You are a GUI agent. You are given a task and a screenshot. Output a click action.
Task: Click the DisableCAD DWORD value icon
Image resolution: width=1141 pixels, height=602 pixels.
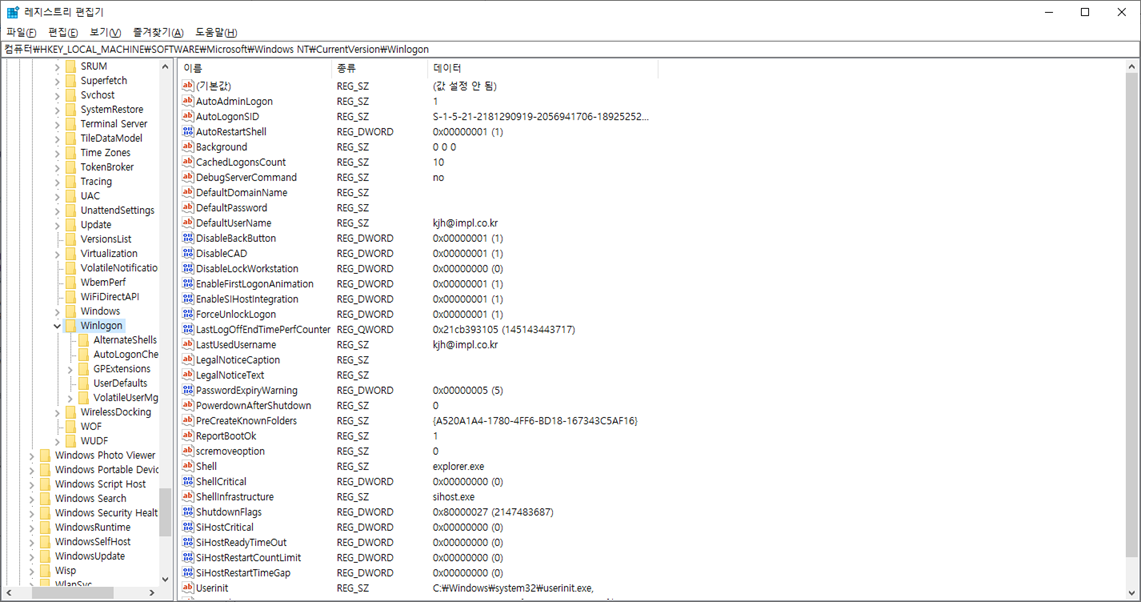188,253
